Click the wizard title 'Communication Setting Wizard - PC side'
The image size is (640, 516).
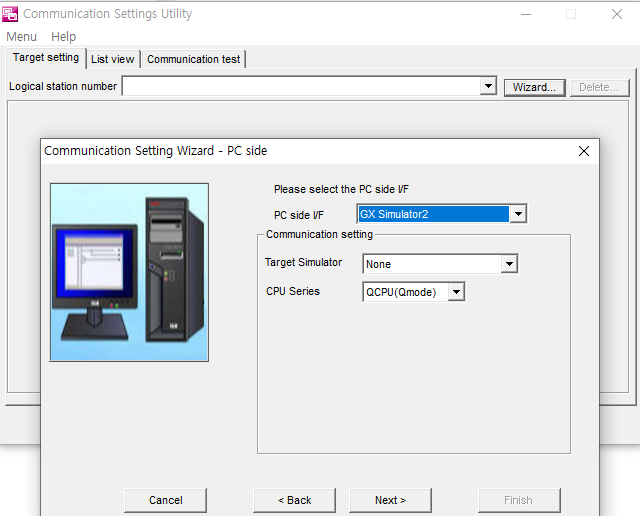point(156,151)
